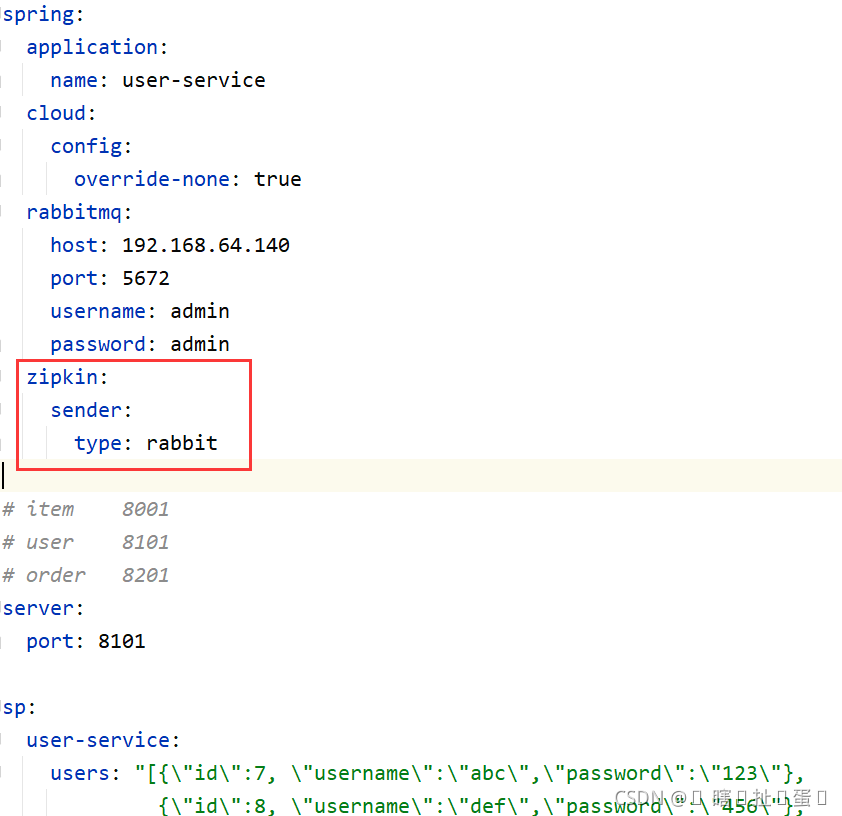Screen dimensions: 842x816
Task: Click the 'cloud:' key
Action: [61, 113]
